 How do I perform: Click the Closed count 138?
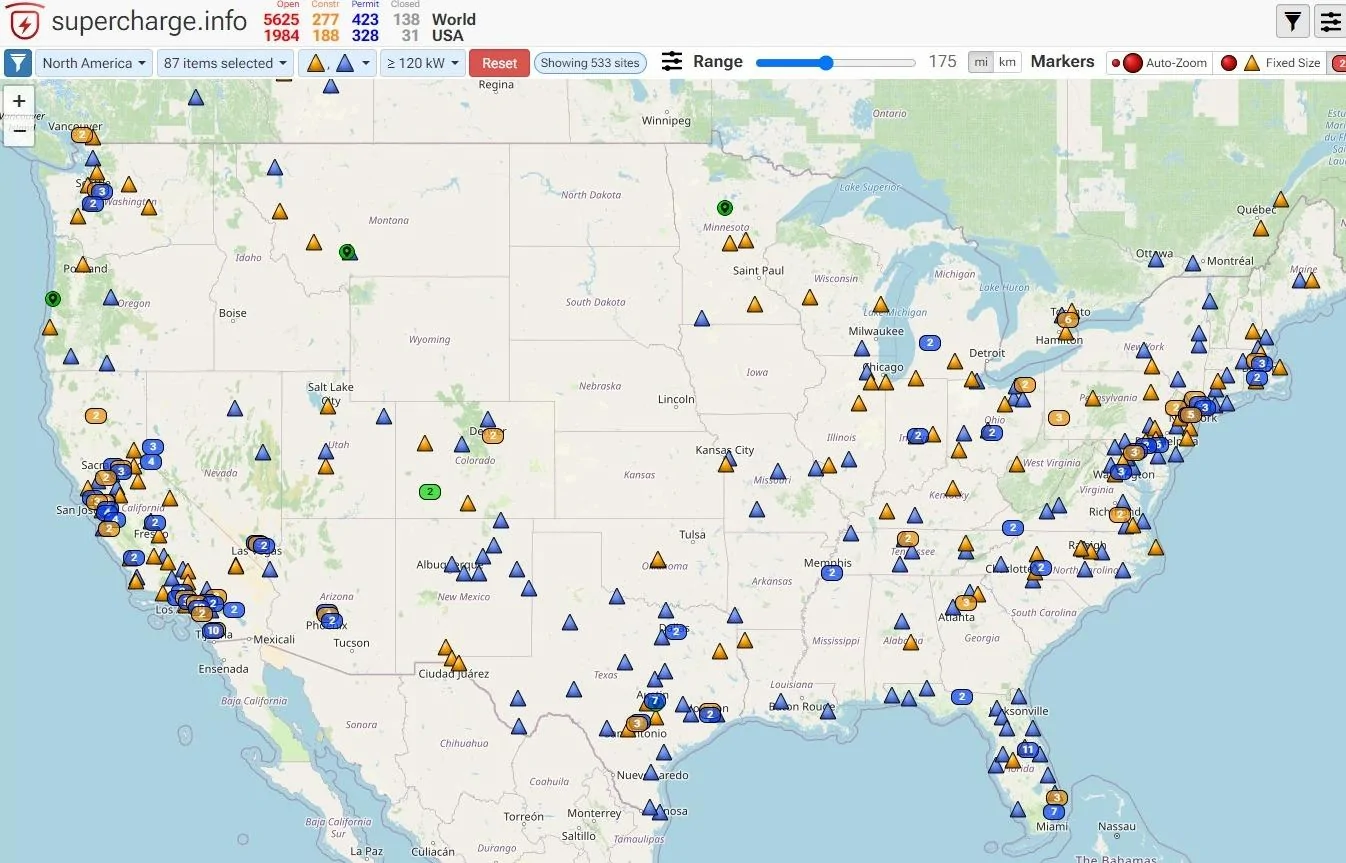point(406,19)
